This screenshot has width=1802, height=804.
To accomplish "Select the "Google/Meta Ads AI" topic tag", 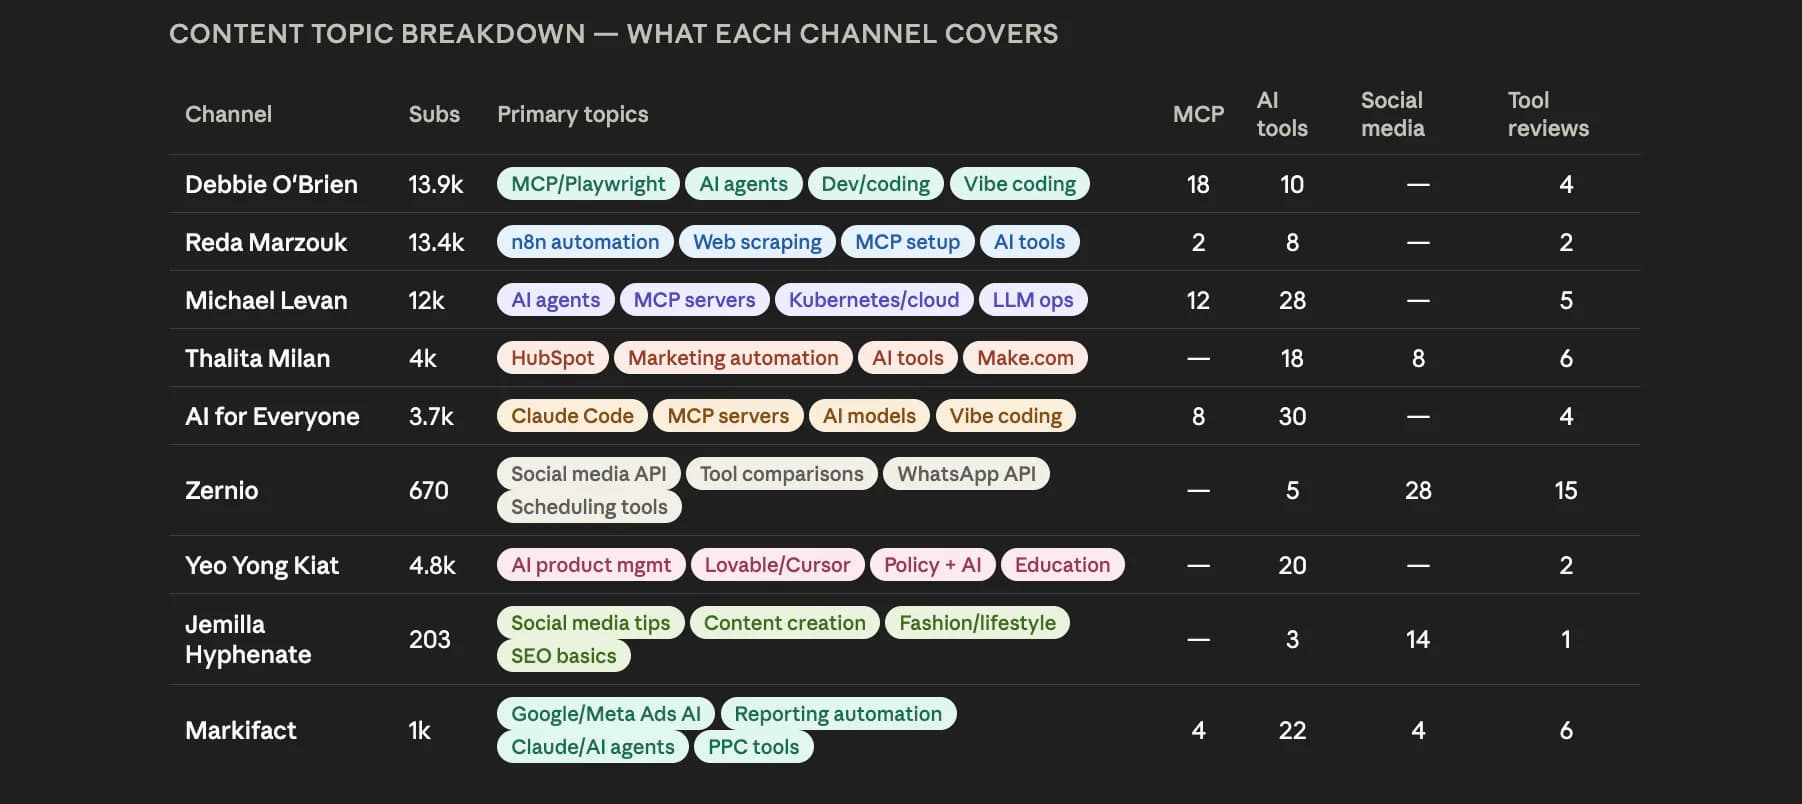I will coord(606,714).
